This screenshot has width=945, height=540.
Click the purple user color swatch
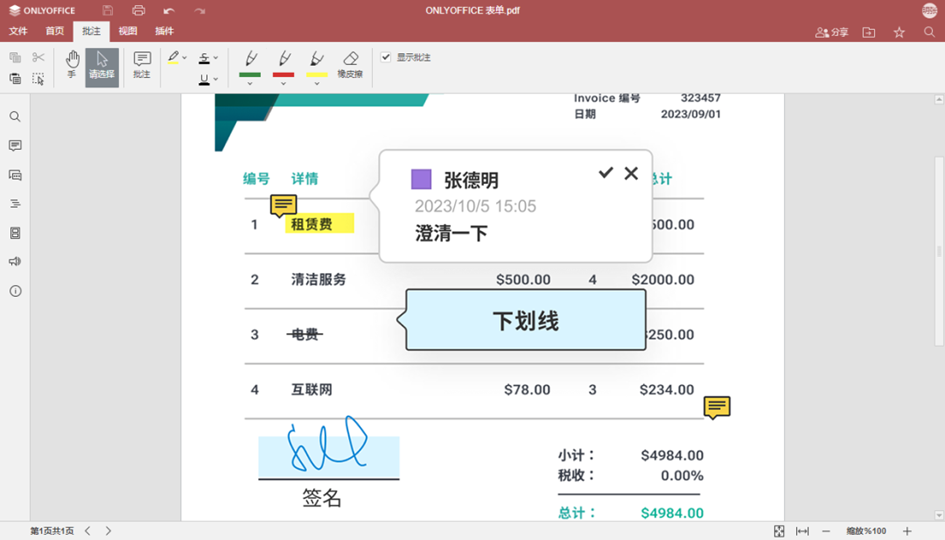tap(421, 179)
